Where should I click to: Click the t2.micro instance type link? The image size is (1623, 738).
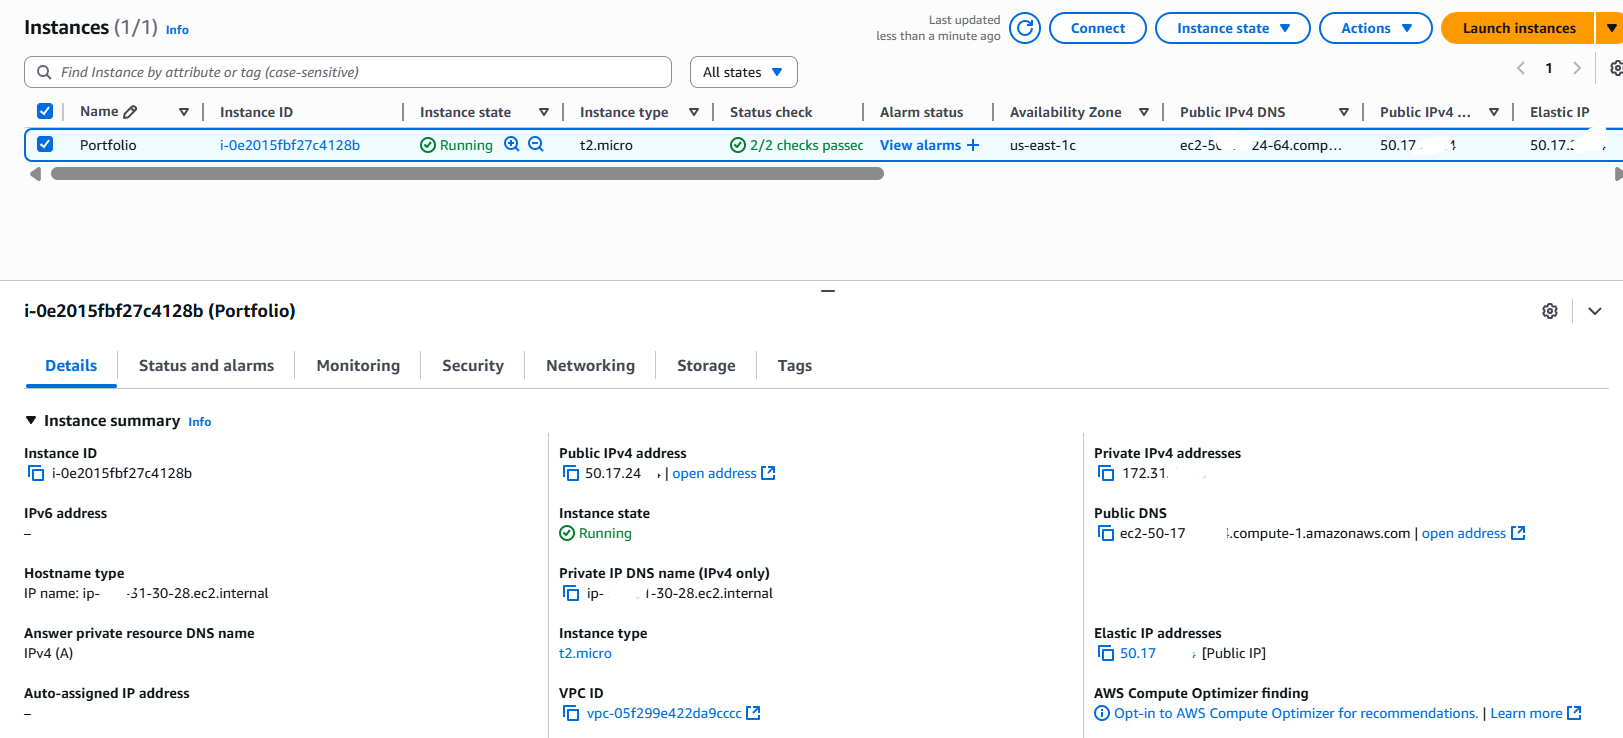(585, 653)
